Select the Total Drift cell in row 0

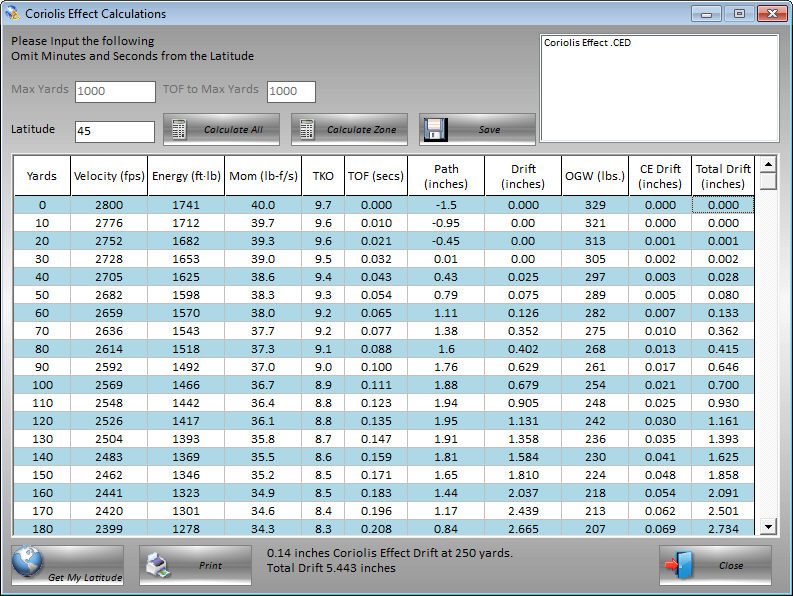723,205
